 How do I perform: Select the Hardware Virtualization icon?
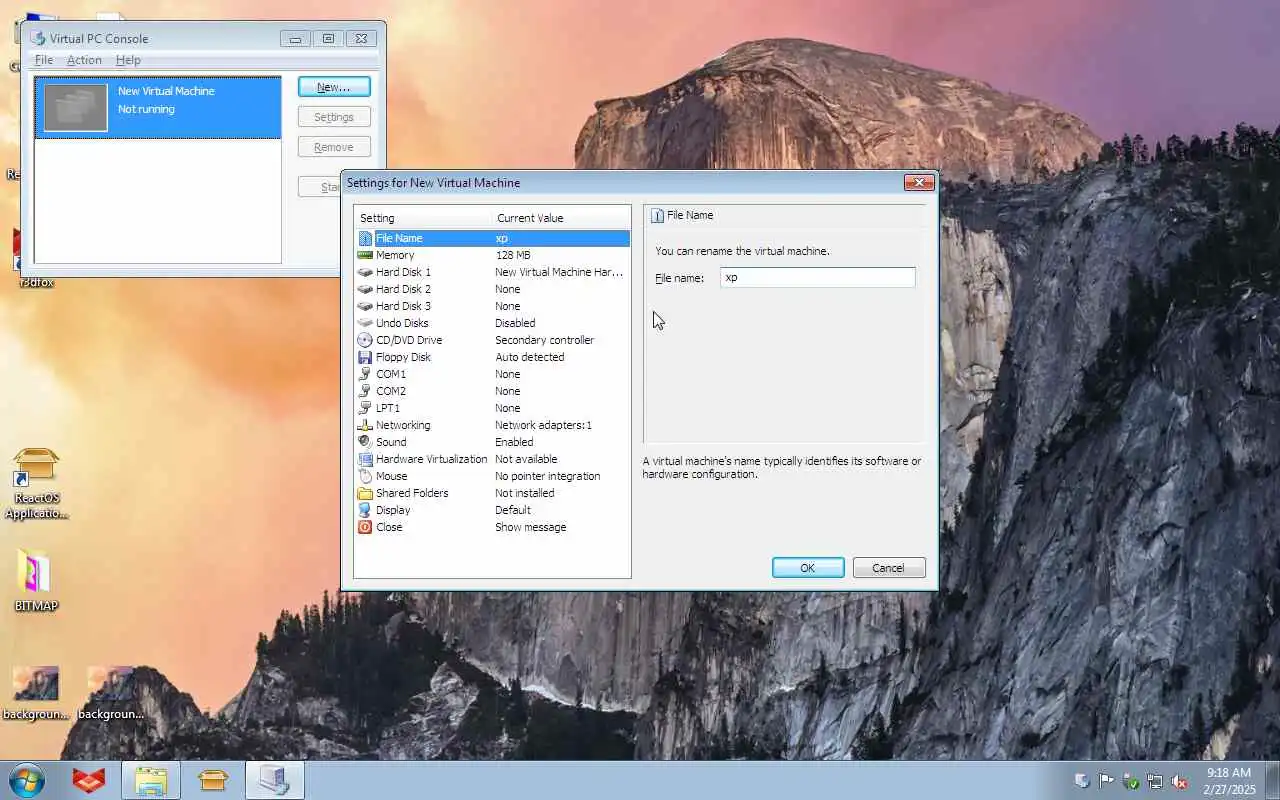pyautogui.click(x=365, y=459)
